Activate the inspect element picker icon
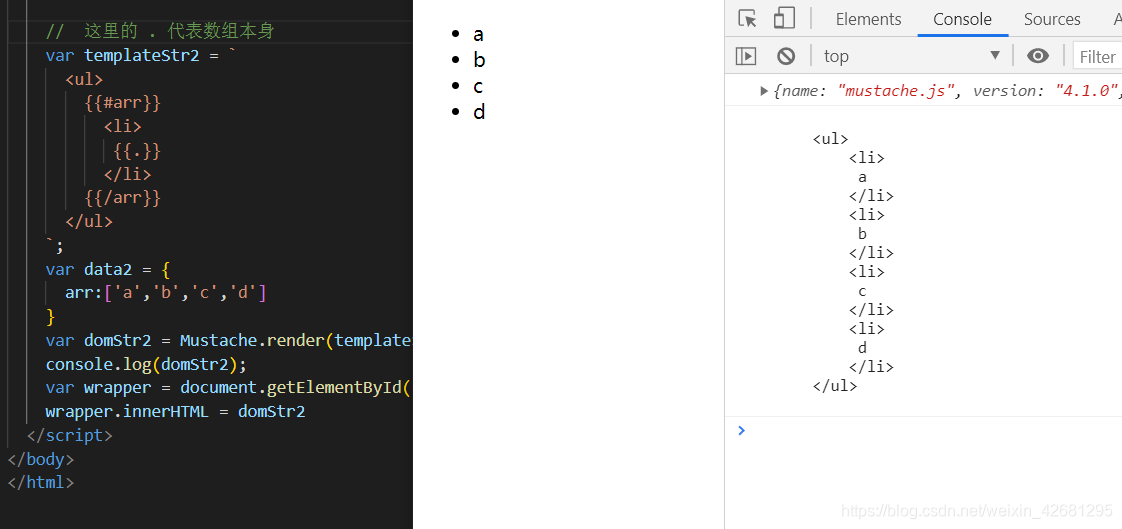The height and width of the screenshot is (529, 1122). [x=747, y=19]
